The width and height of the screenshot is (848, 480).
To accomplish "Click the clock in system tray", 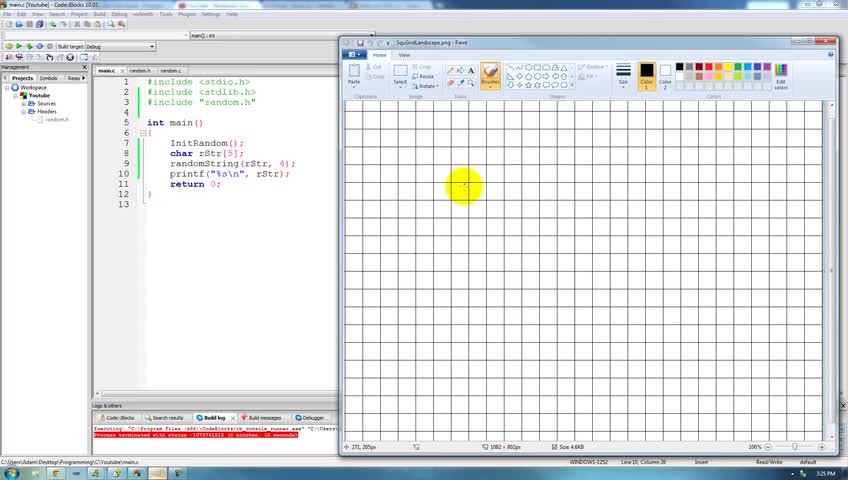I will click(x=825, y=474).
